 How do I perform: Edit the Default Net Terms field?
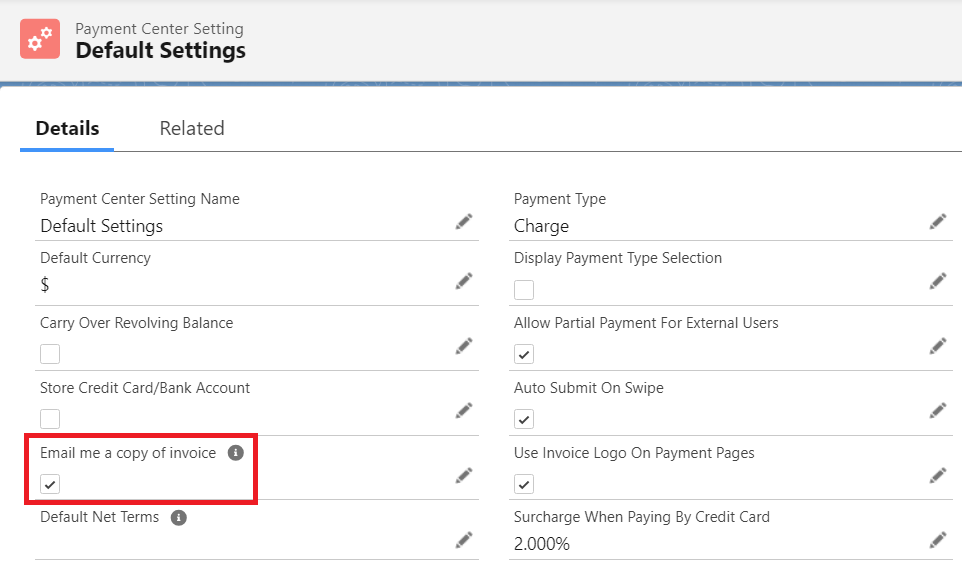(463, 540)
